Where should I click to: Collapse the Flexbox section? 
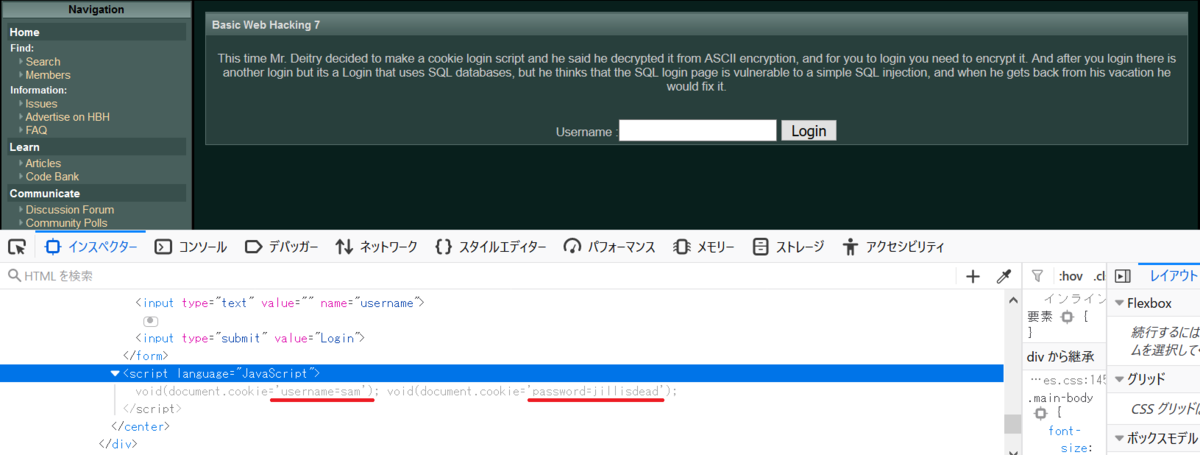pos(1119,303)
